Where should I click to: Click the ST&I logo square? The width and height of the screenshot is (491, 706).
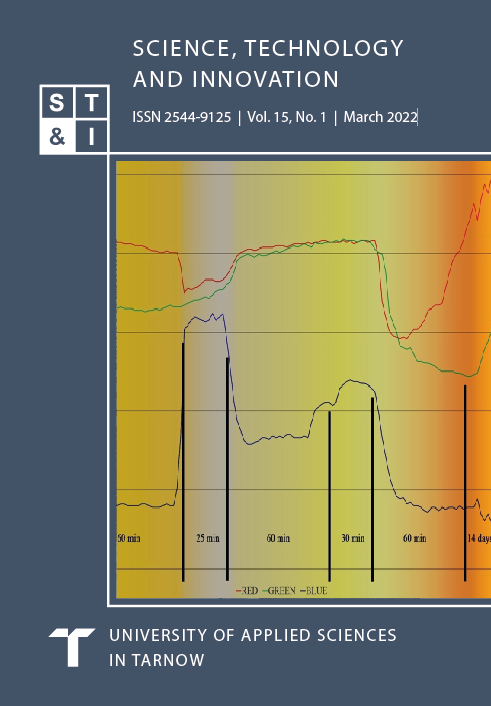(x=74, y=119)
